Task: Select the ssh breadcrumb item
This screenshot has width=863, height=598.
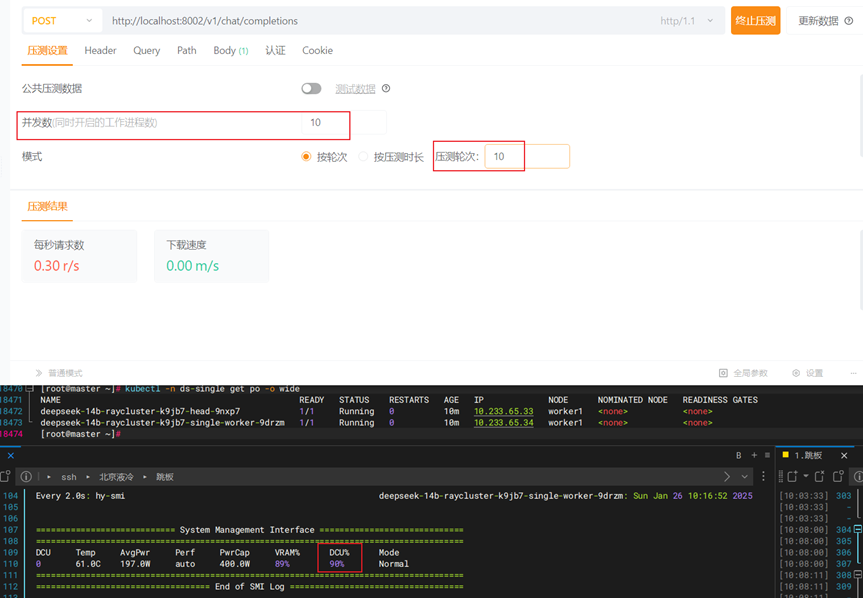Action: coord(69,477)
